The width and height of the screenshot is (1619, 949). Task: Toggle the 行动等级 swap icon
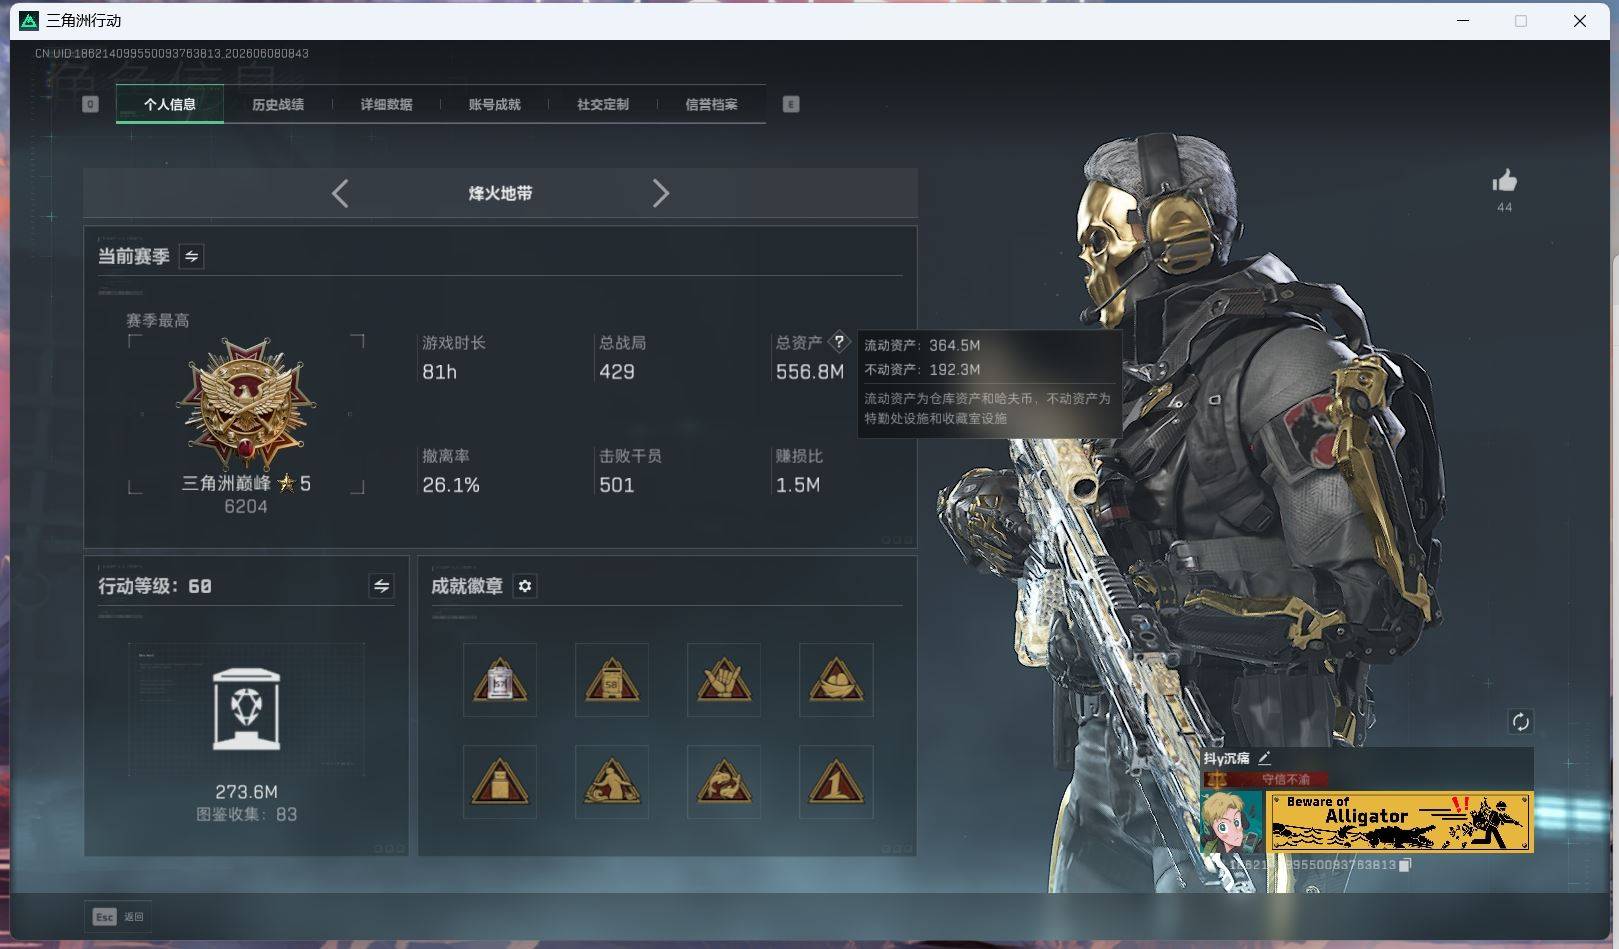coord(381,586)
